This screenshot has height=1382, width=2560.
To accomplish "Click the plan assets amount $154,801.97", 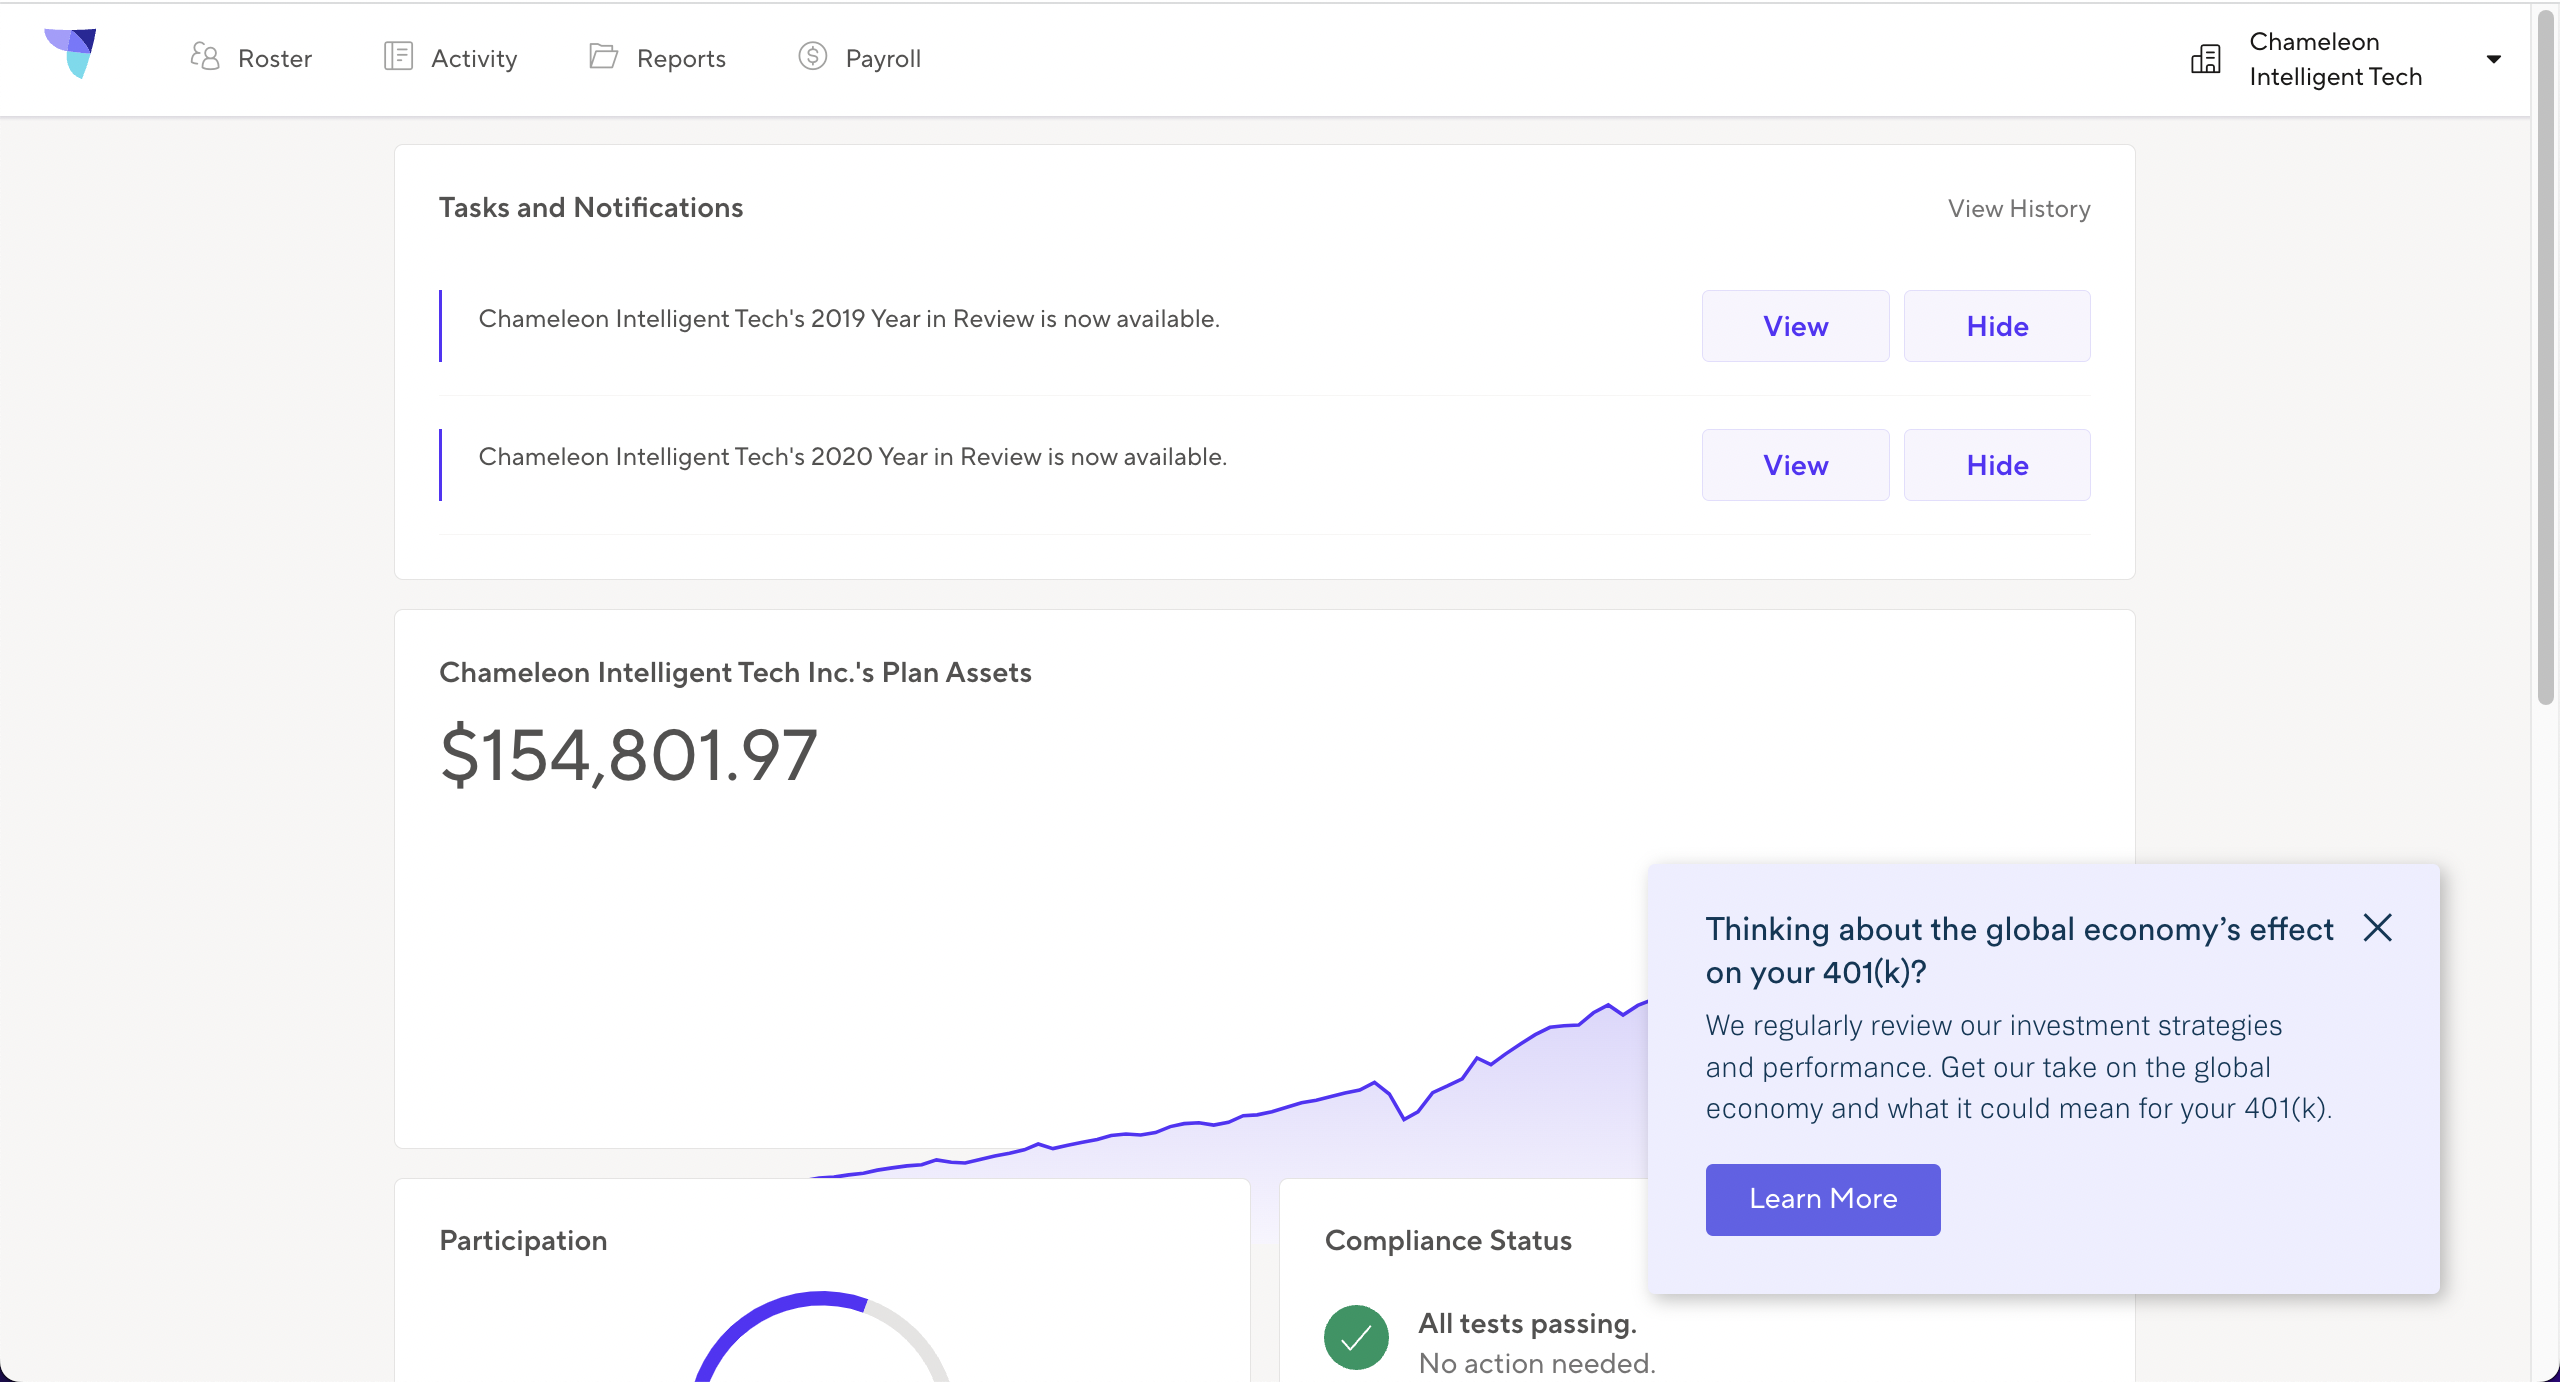I will point(629,755).
